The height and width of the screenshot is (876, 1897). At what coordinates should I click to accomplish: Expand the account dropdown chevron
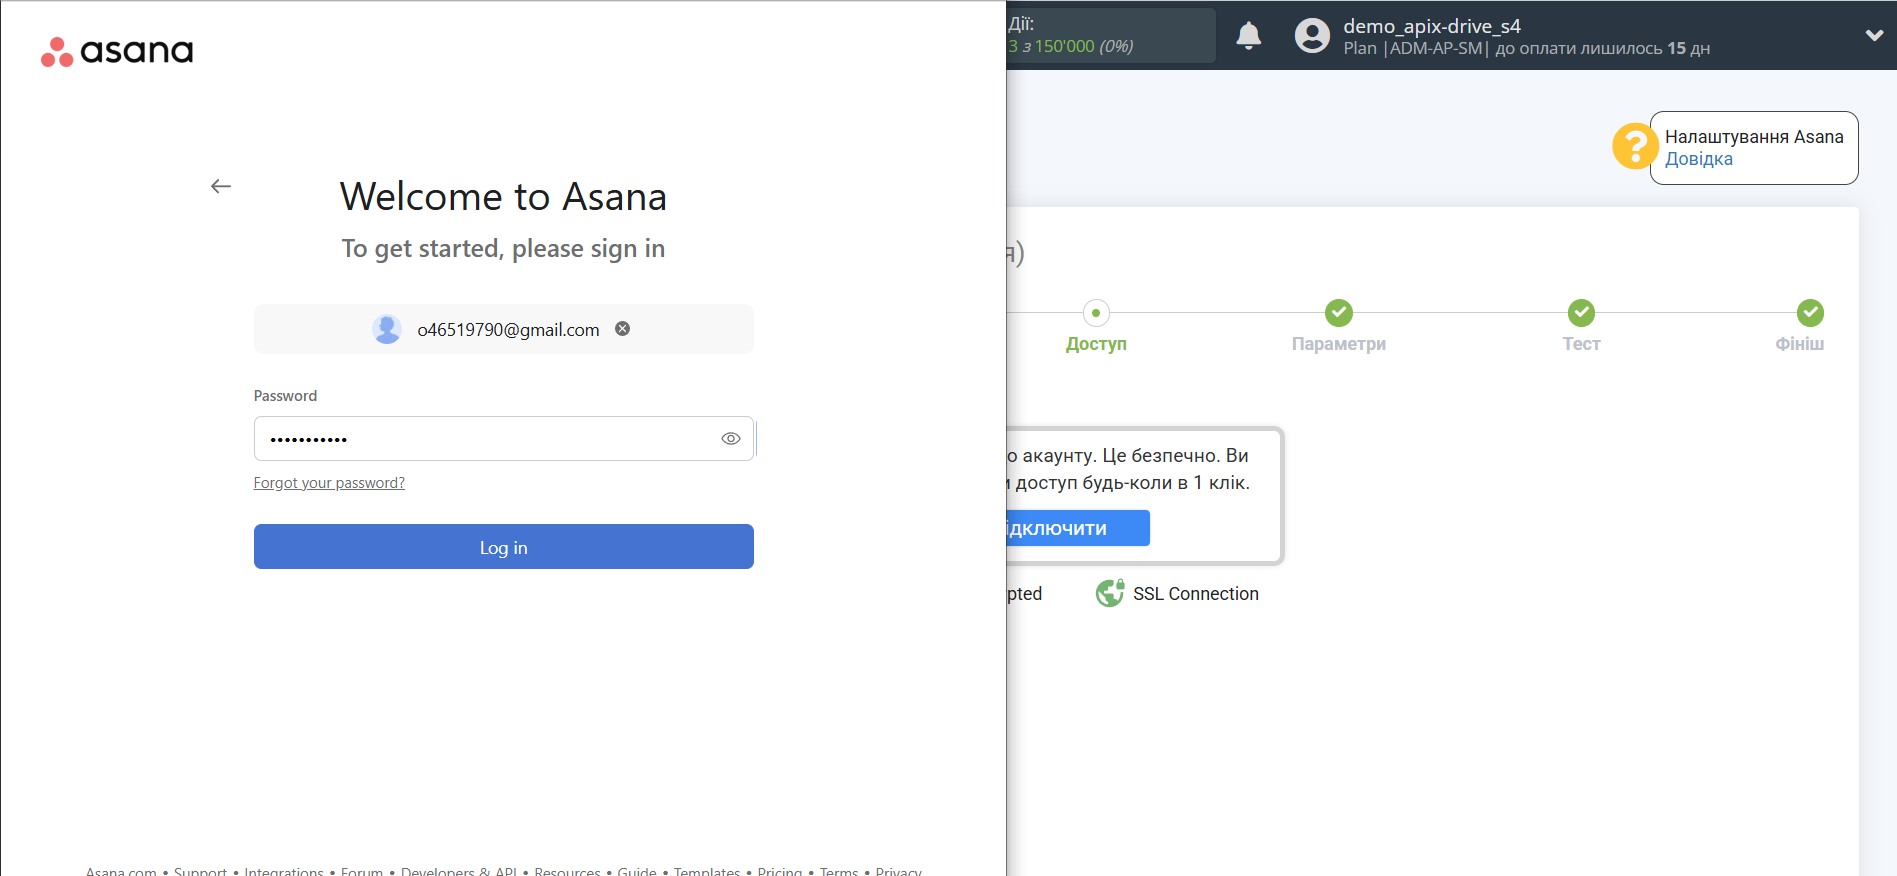pos(1874,35)
